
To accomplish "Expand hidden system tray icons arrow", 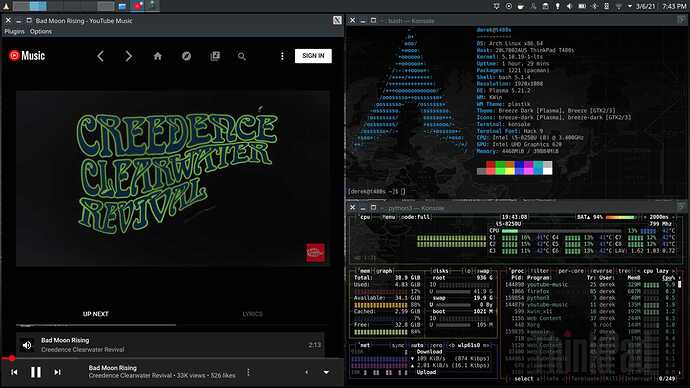I will (x=630, y=6).
